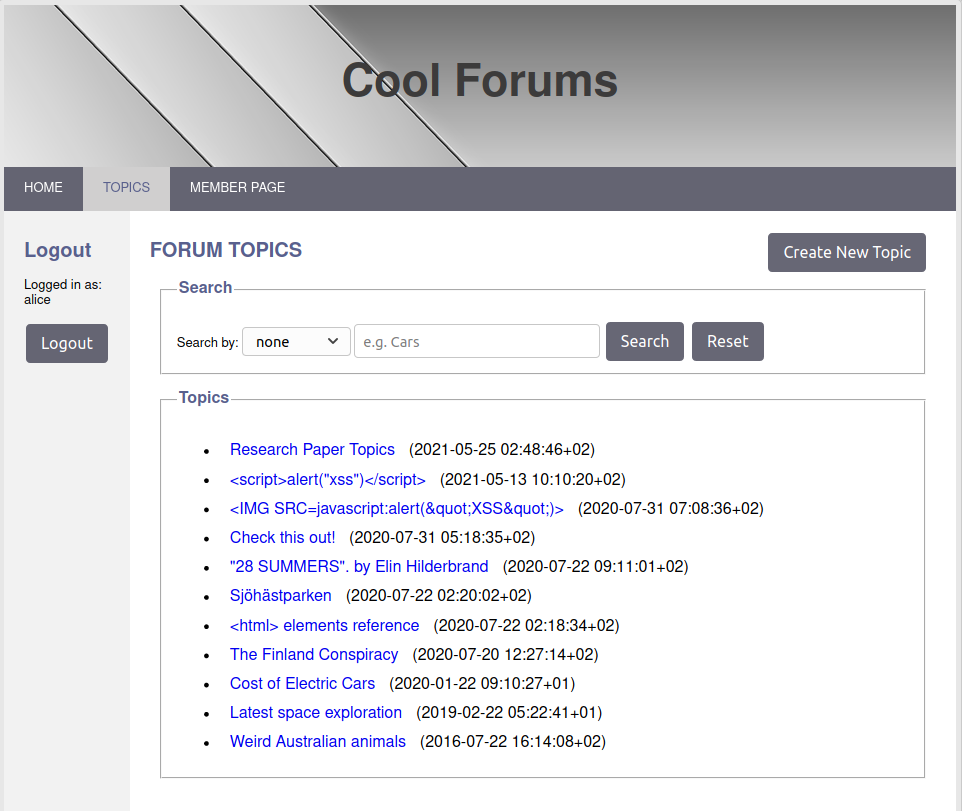Open the Check this out! topic

[x=282, y=538]
